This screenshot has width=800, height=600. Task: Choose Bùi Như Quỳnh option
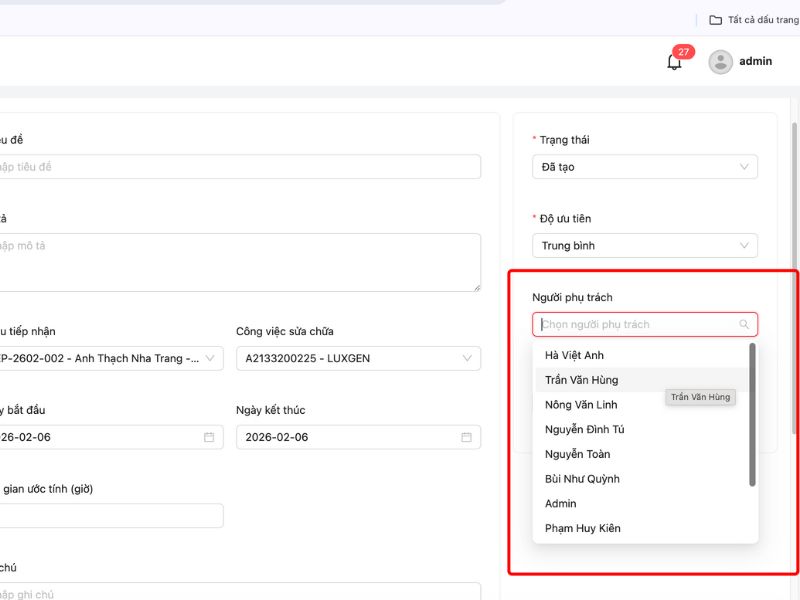582,479
